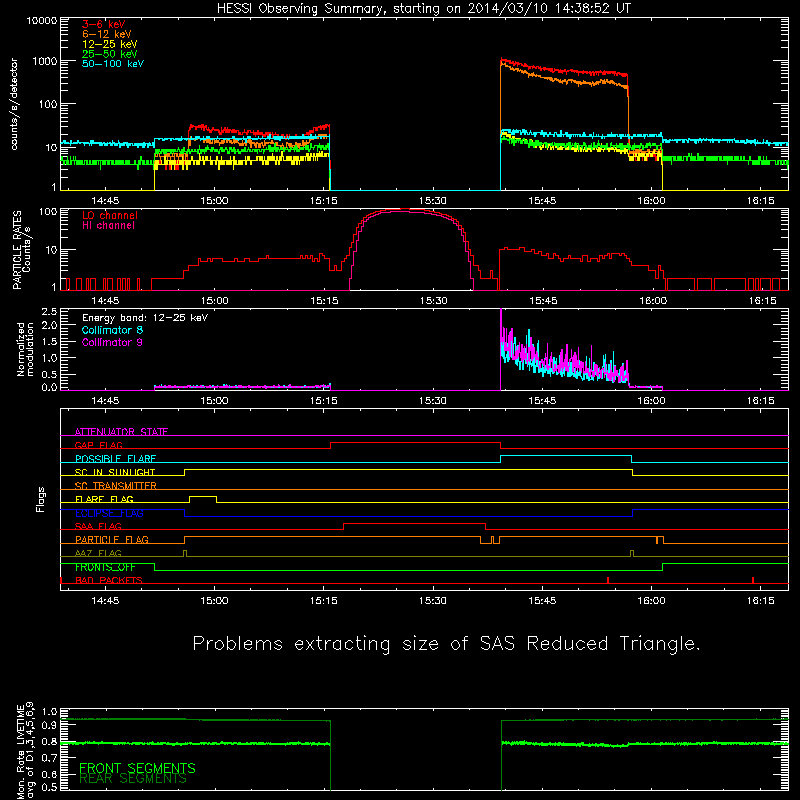
Task: Click the ATTENUATOR STATE flag label
Action: click(x=121, y=432)
